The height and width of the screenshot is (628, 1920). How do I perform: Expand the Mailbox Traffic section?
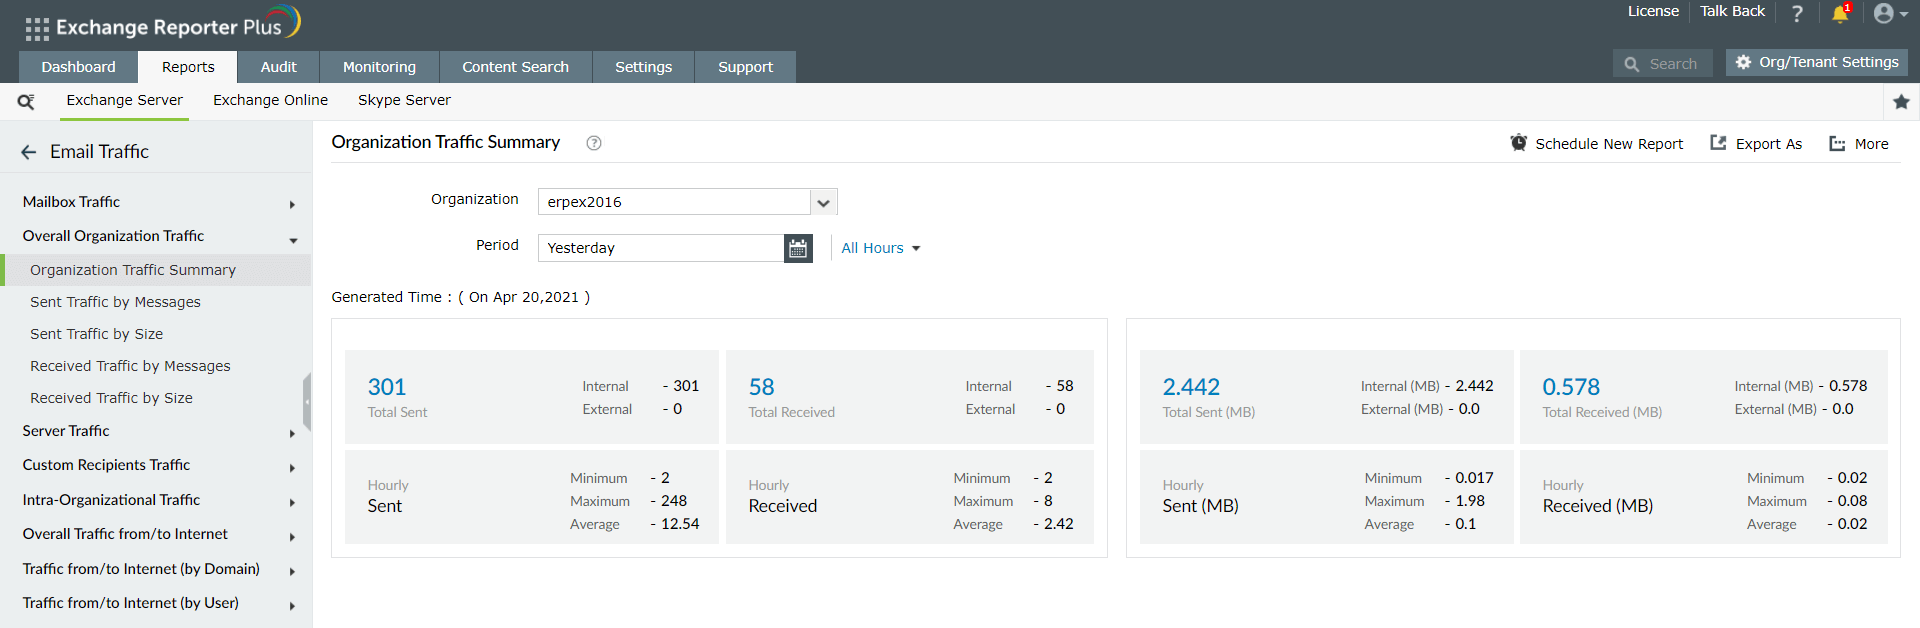click(292, 205)
